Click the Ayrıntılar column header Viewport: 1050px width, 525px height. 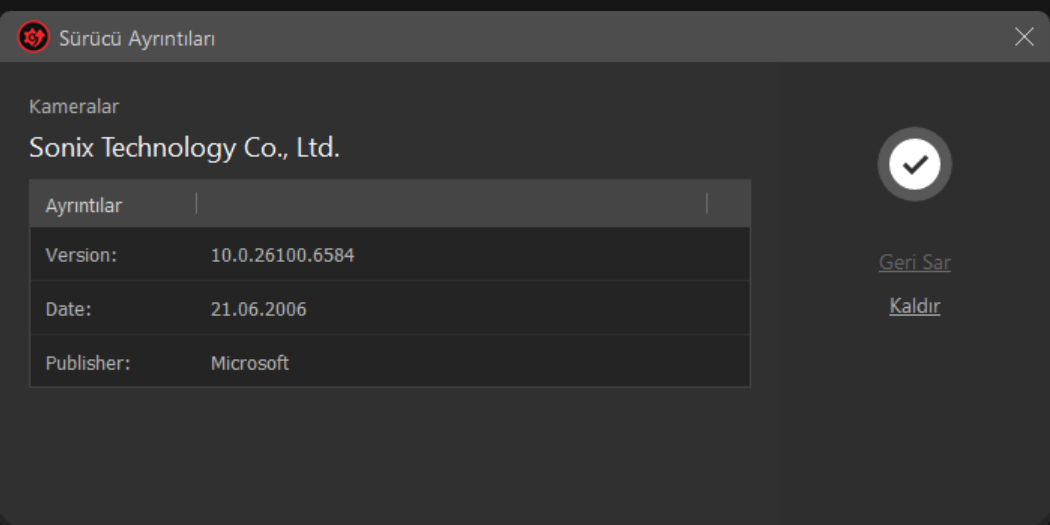(x=84, y=205)
